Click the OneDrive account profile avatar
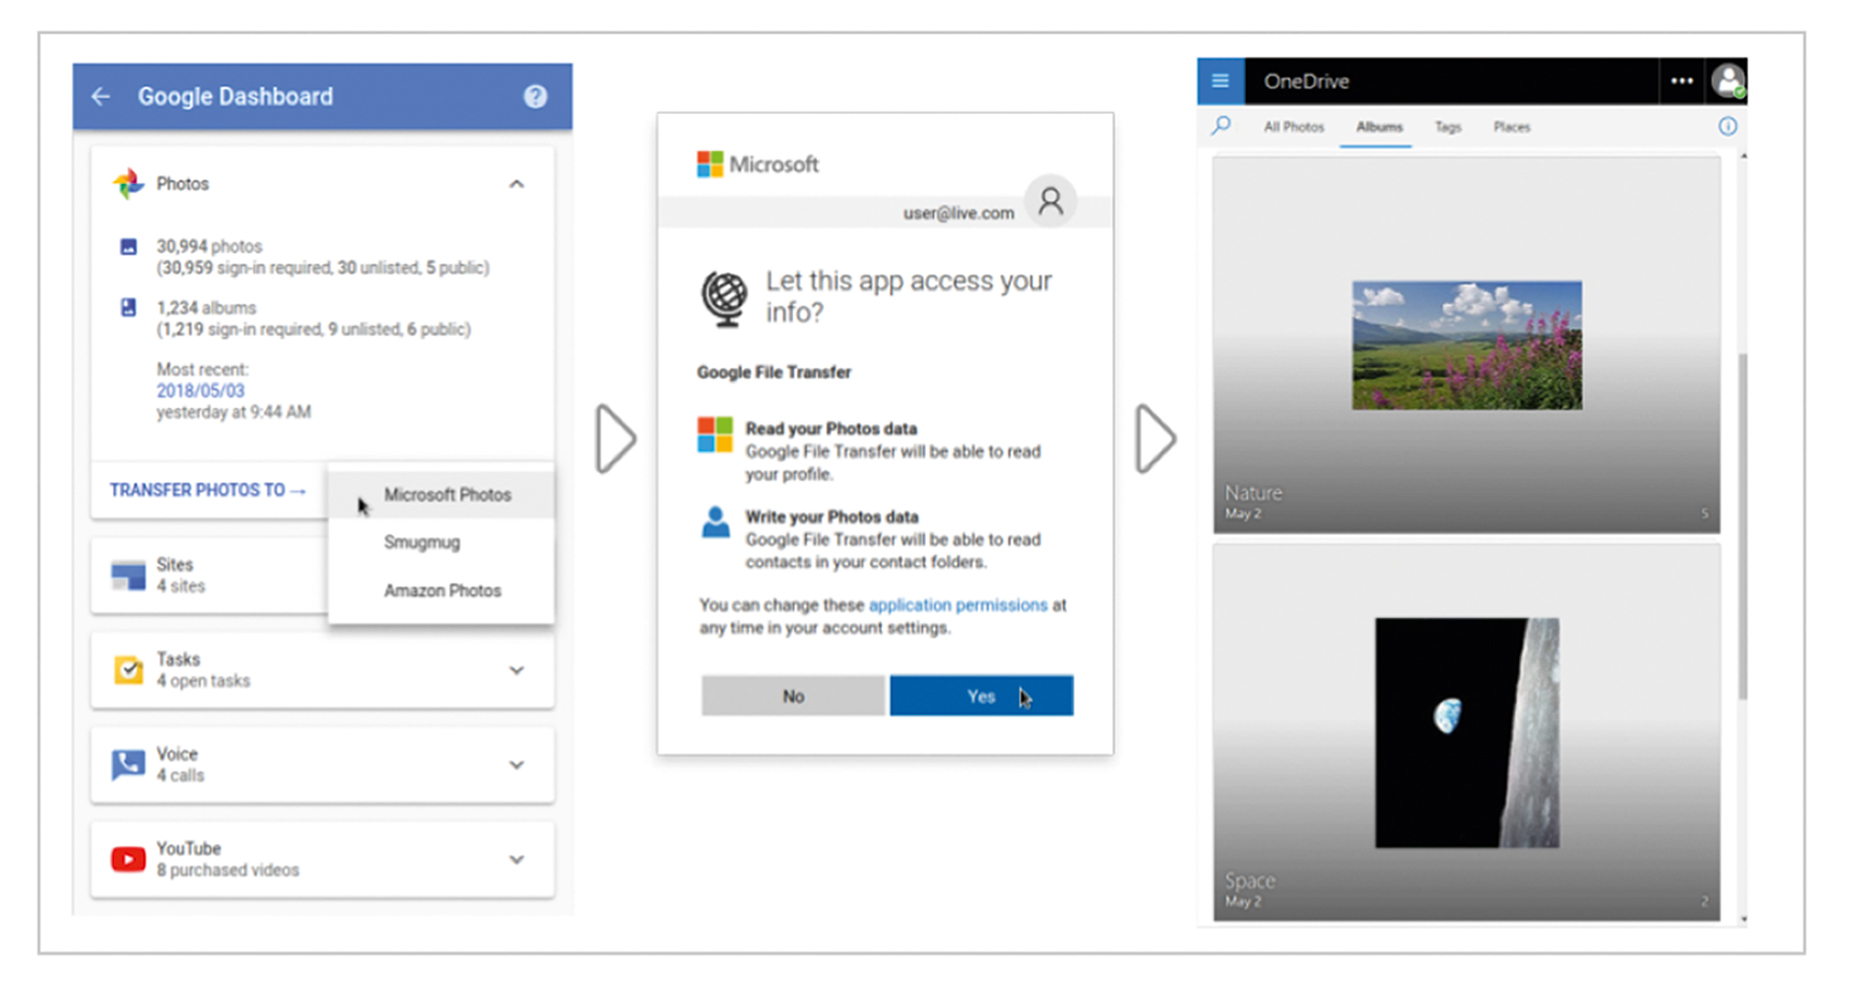The height and width of the screenshot is (1000, 1855). pyautogui.click(x=1727, y=81)
